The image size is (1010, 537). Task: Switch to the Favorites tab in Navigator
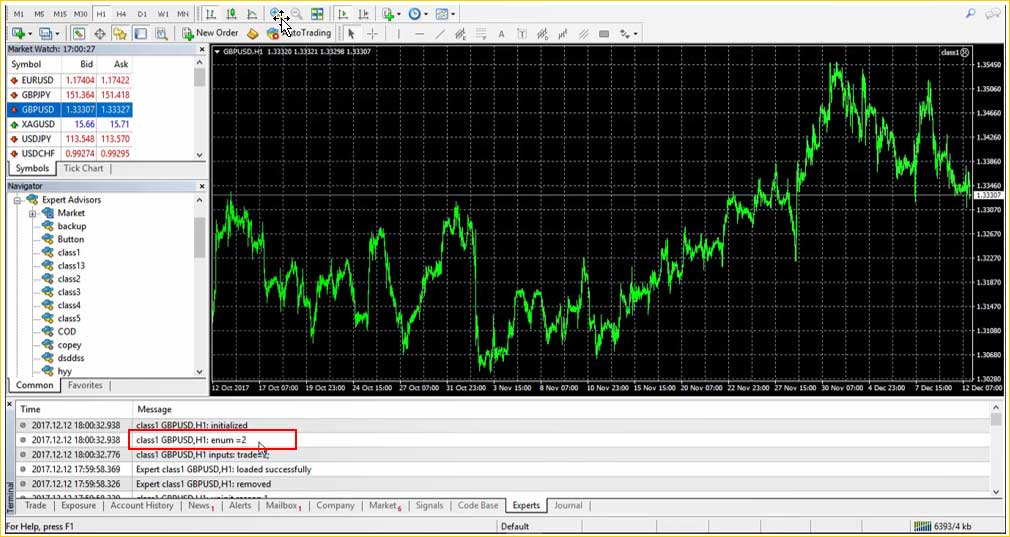[x=85, y=386]
